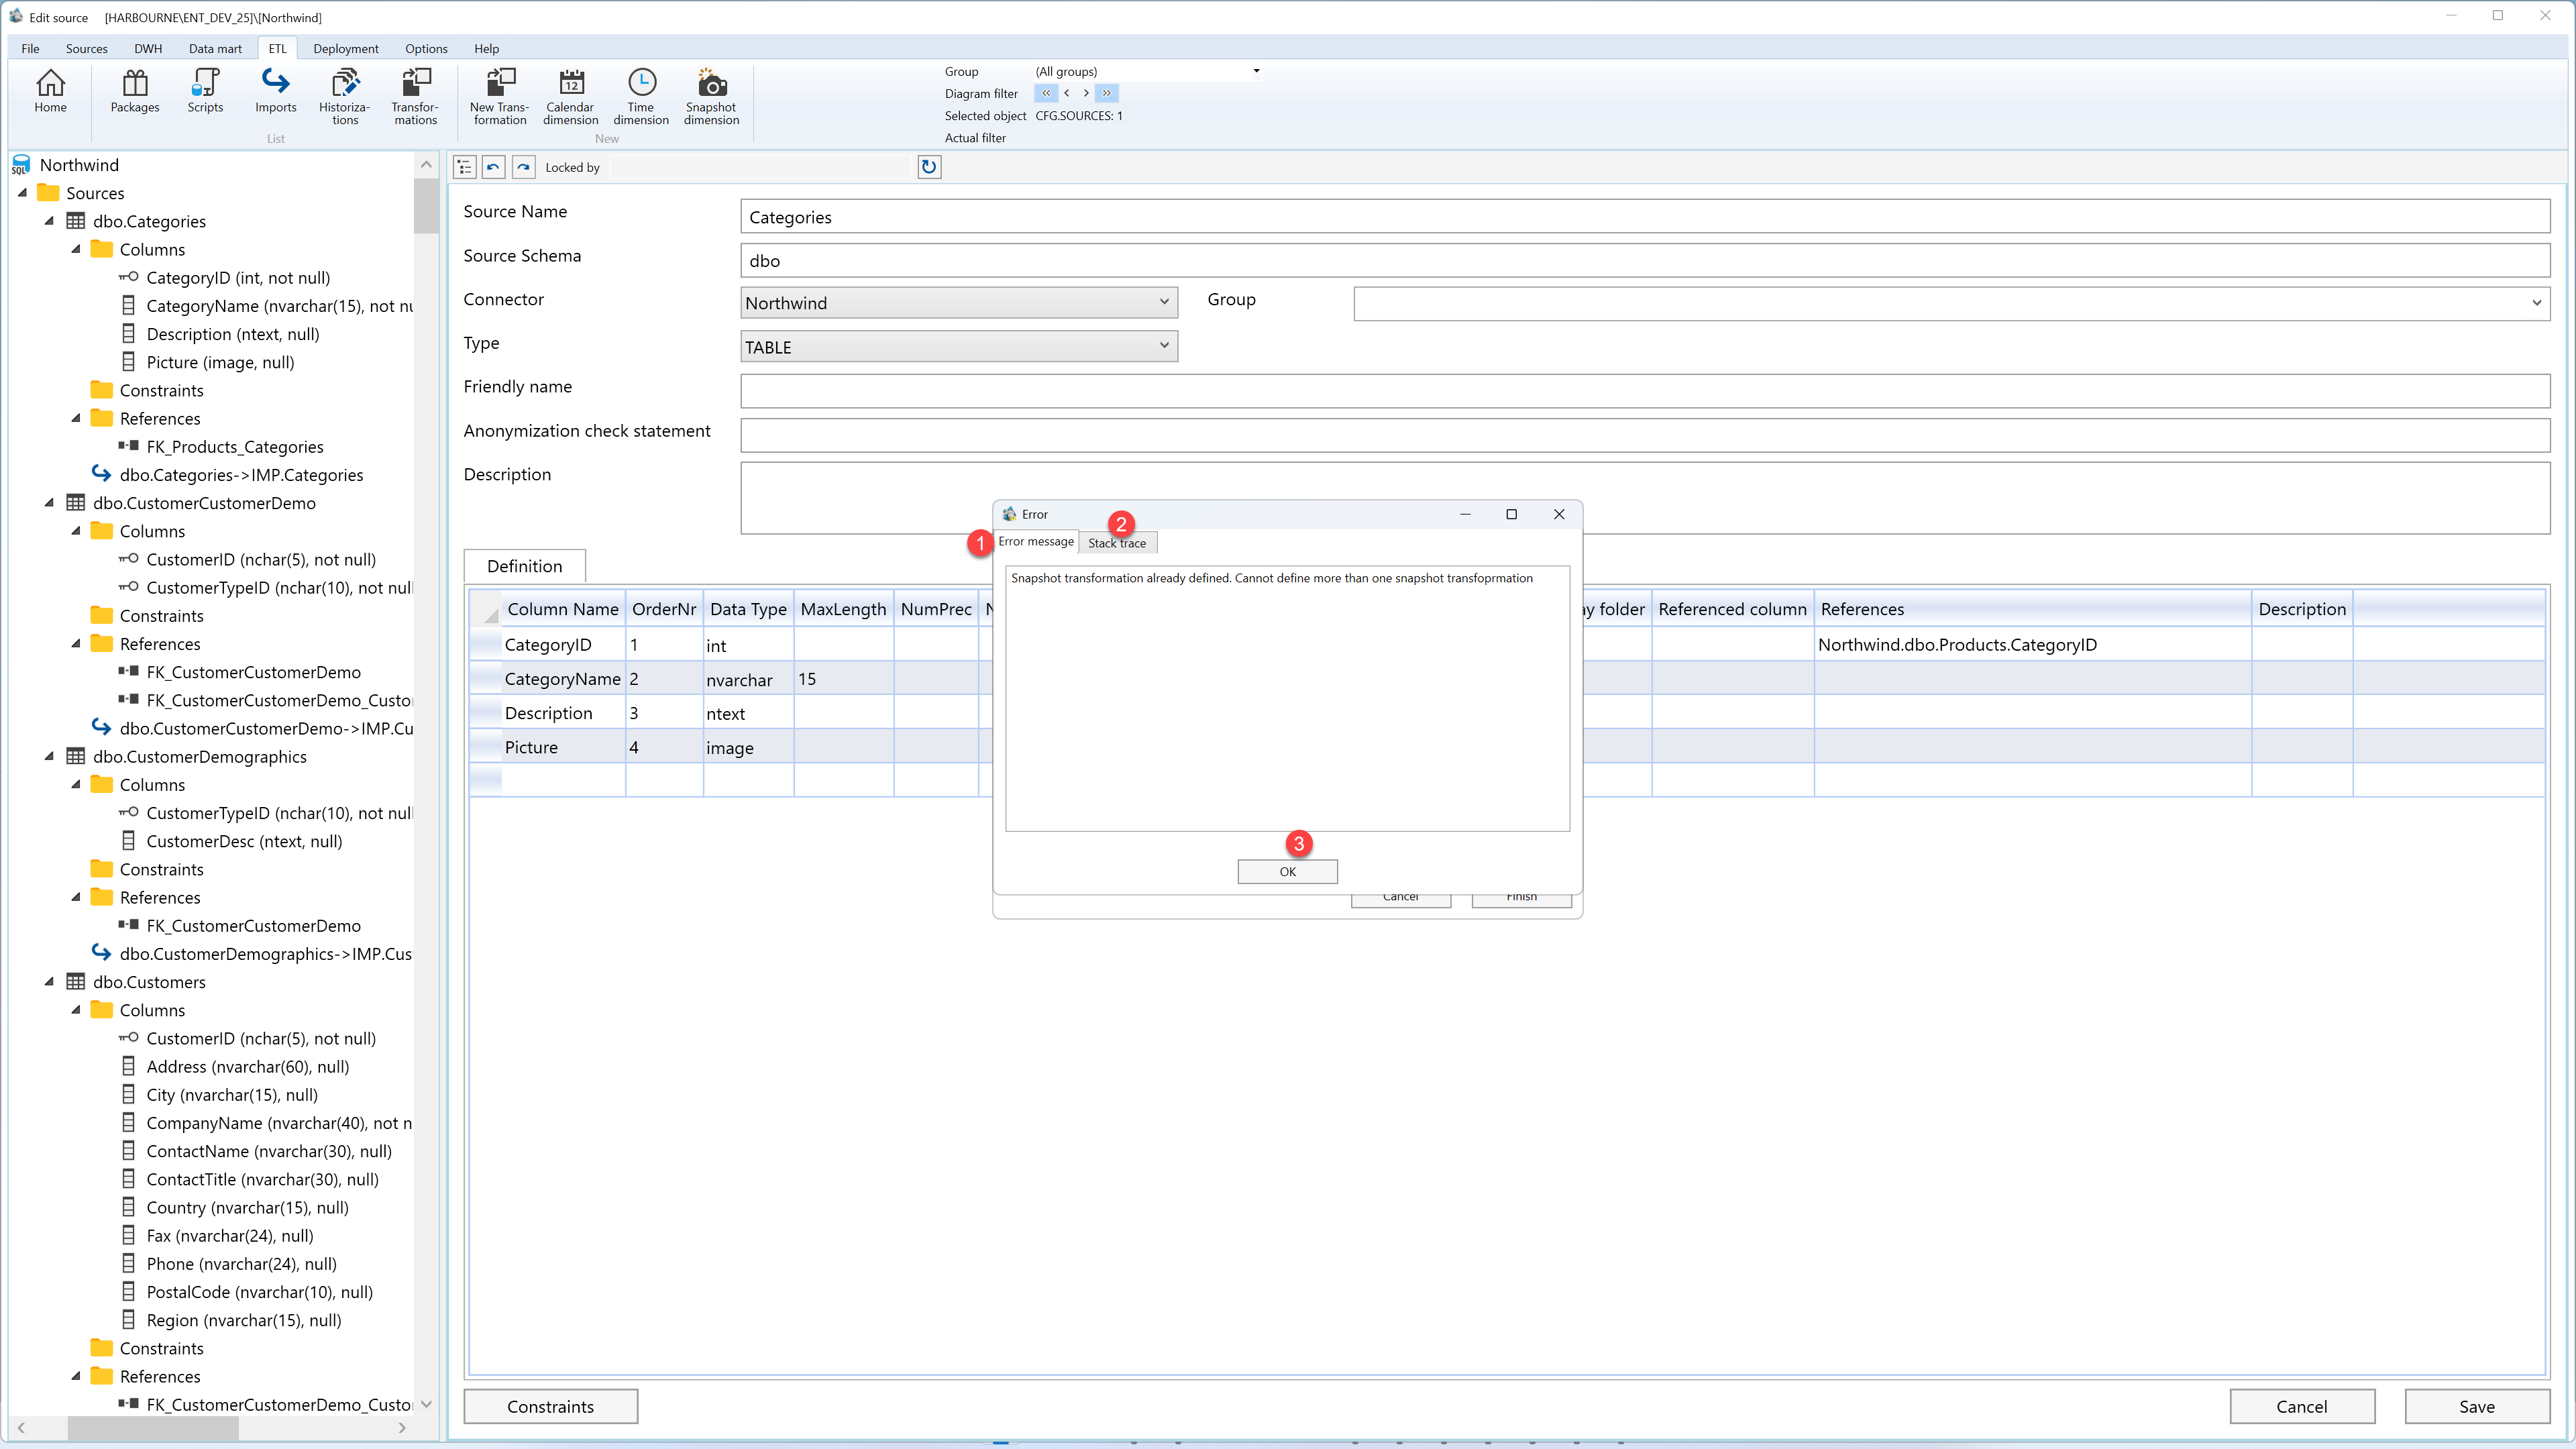Click the redo icon in editor toolbar
Screen dimensions: 2576x1449
tap(523, 167)
